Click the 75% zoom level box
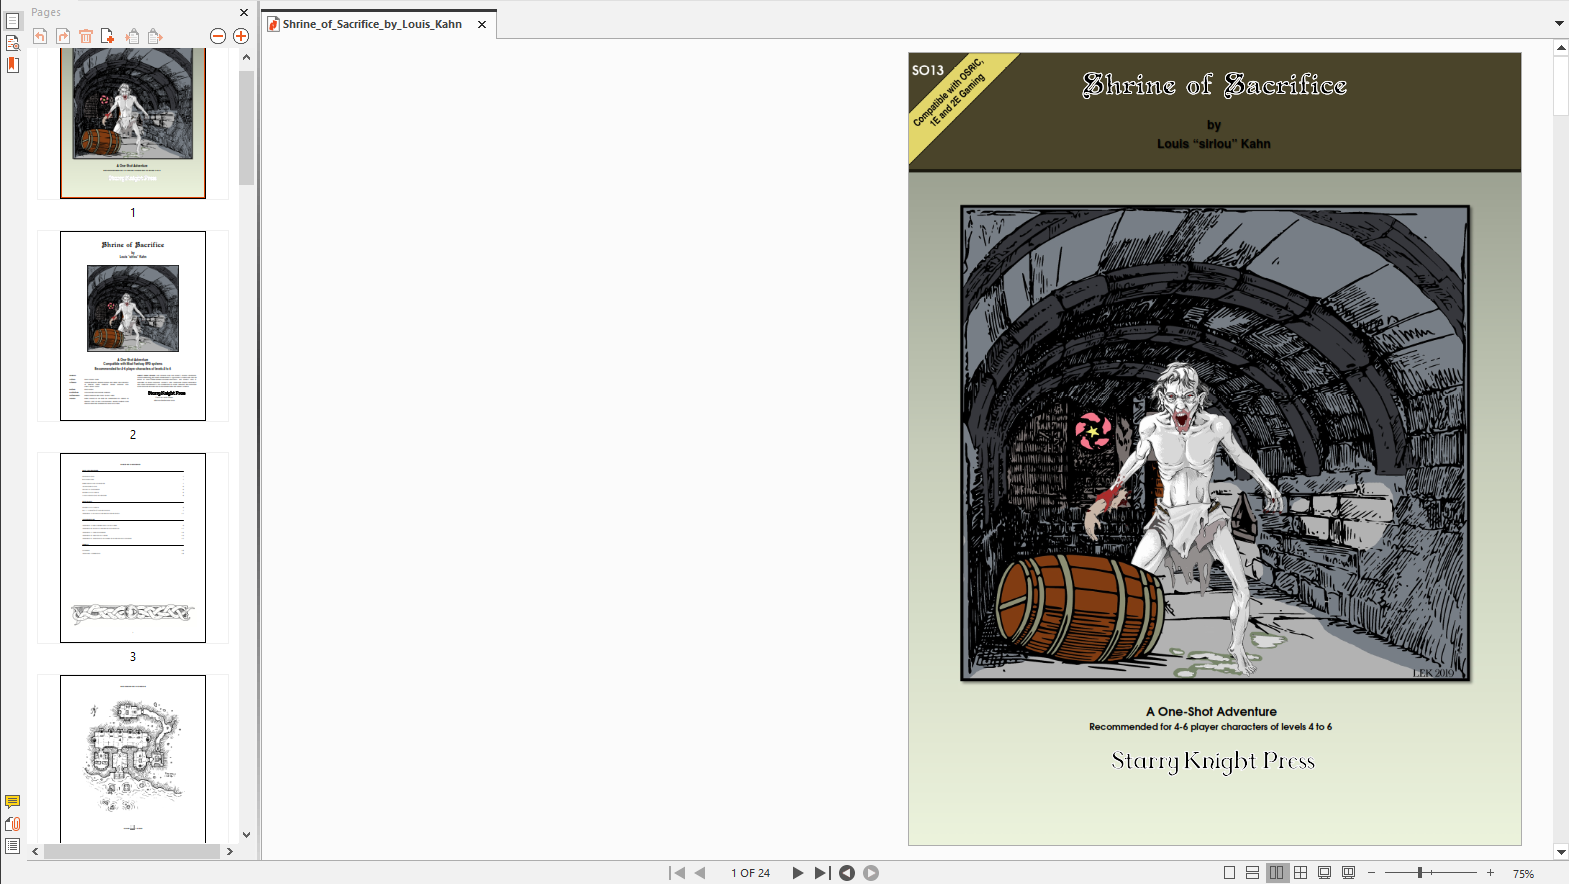The width and height of the screenshot is (1569, 884). [x=1523, y=873]
